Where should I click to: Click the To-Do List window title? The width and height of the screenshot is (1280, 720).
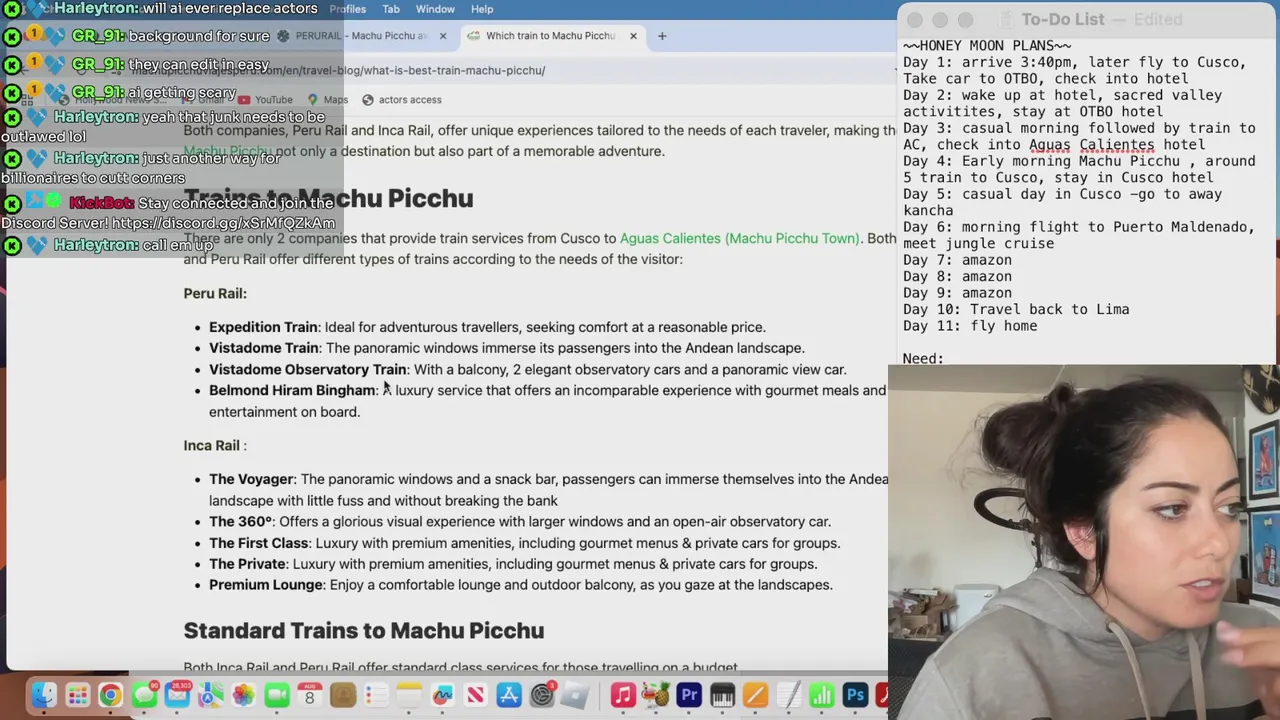1063,19
